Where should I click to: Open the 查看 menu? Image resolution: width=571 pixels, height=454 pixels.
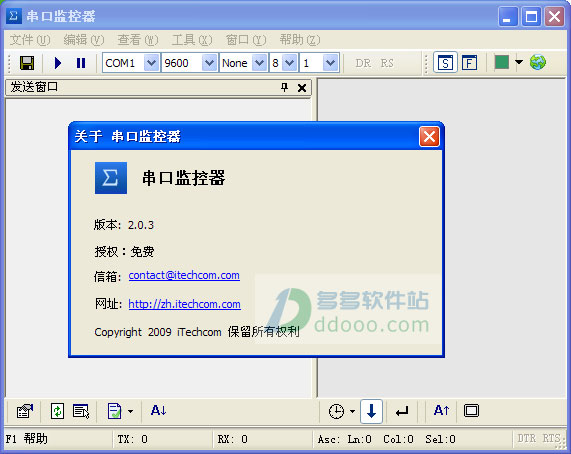tap(138, 39)
